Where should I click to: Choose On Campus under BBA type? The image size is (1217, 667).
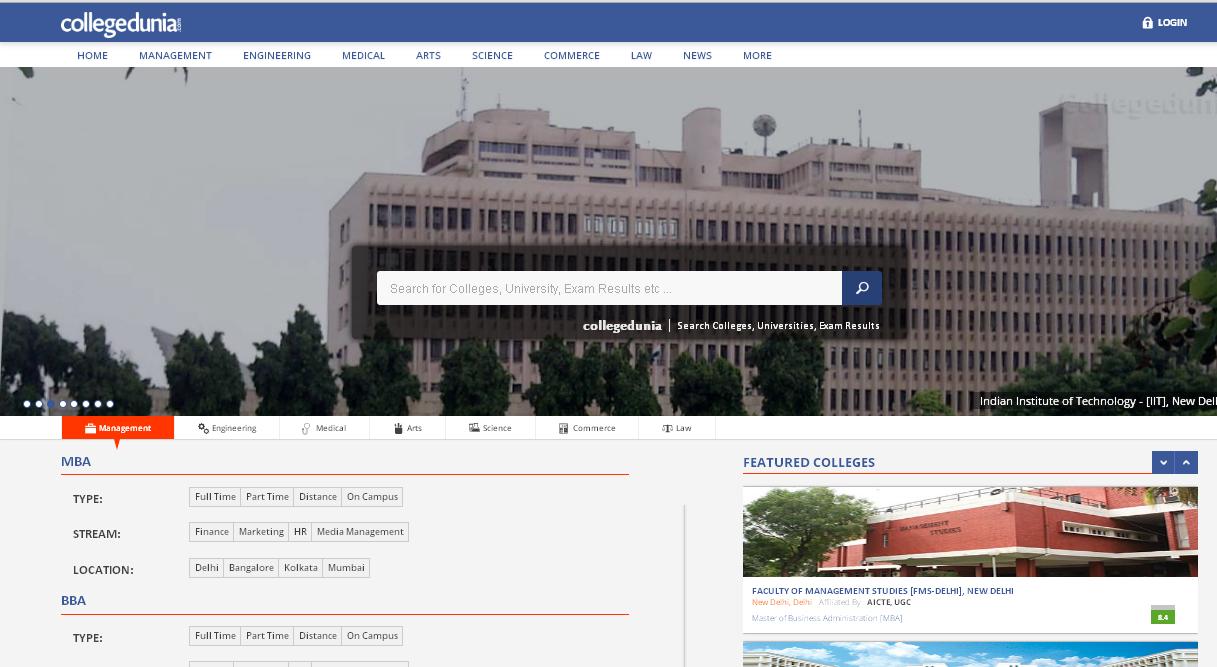(372, 636)
